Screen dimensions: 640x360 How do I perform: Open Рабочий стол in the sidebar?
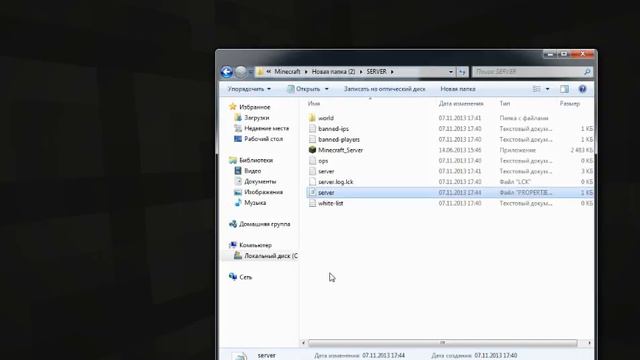[x=263, y=139]
